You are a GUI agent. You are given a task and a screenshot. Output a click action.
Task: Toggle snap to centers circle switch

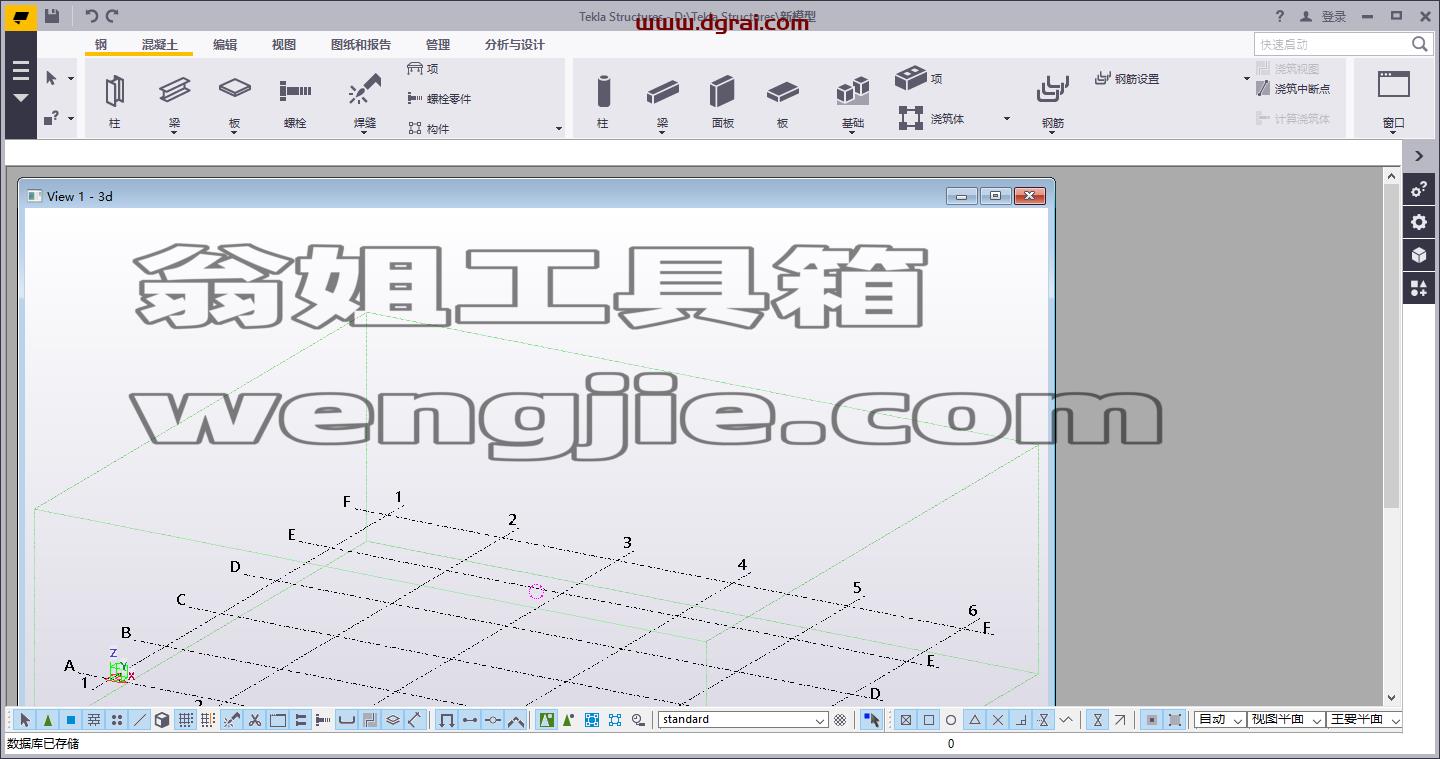[x=951, y=720]
